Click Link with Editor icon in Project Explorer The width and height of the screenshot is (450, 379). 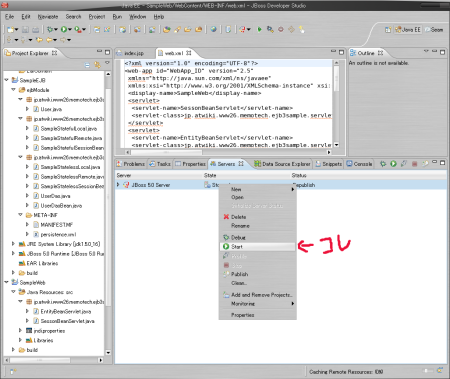97,65
